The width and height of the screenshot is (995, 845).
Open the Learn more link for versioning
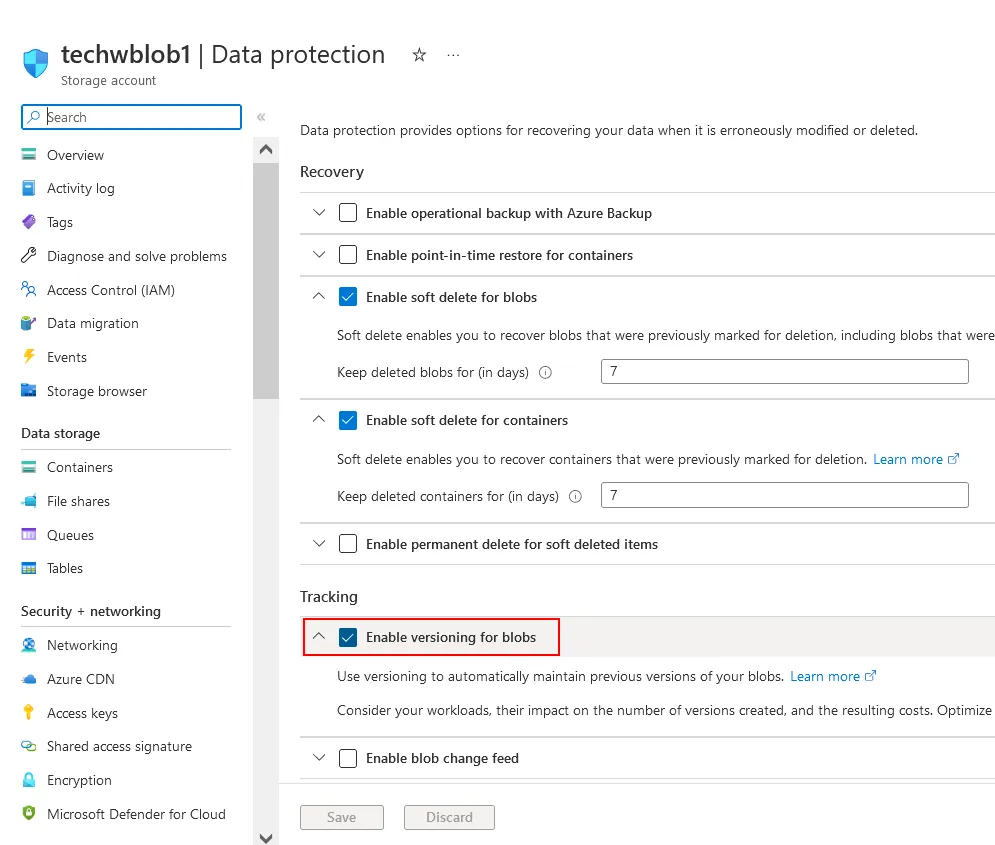click(x=825, y=676)
